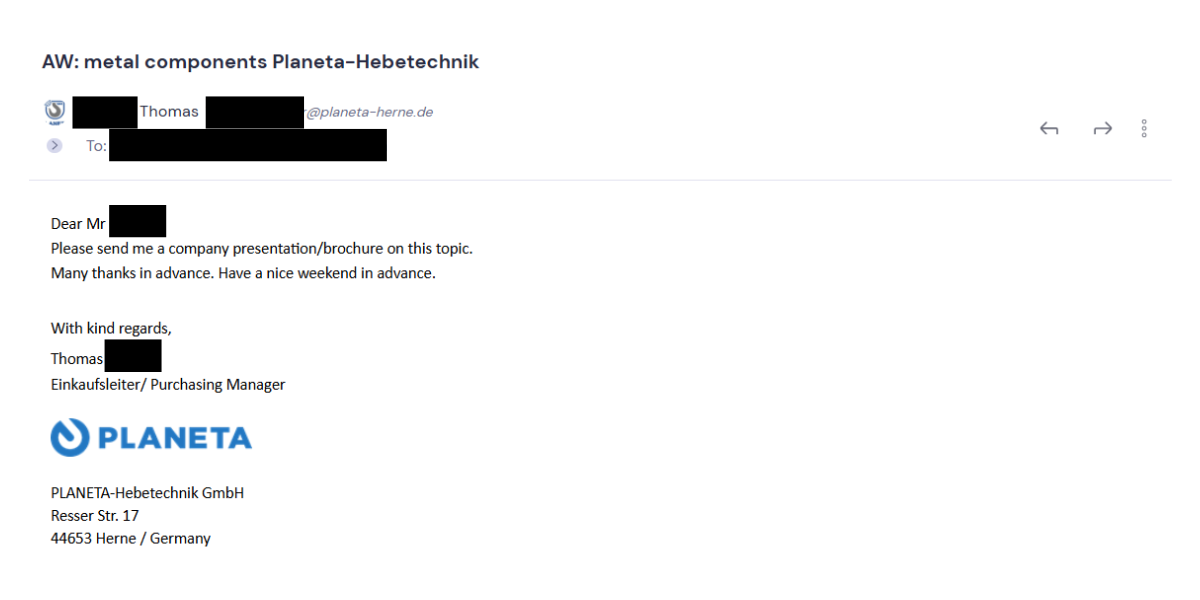Open the three-dot more options menu
Viewport: 1200px width, 600px height.
(1144, 128)
